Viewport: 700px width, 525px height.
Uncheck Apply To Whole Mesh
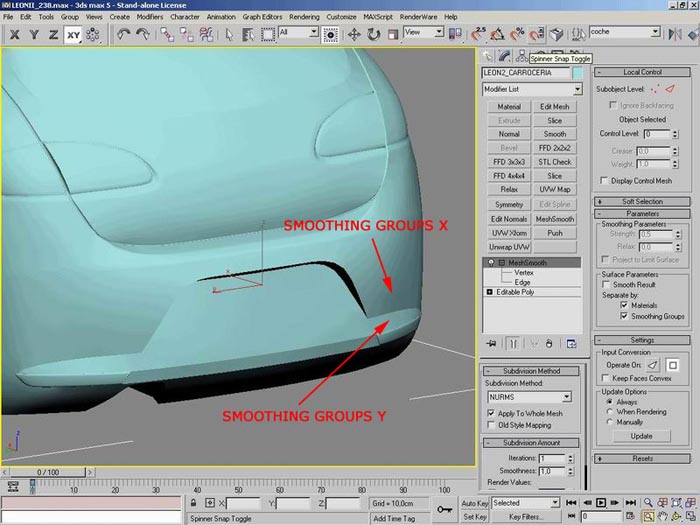click(x=490, y=412)
